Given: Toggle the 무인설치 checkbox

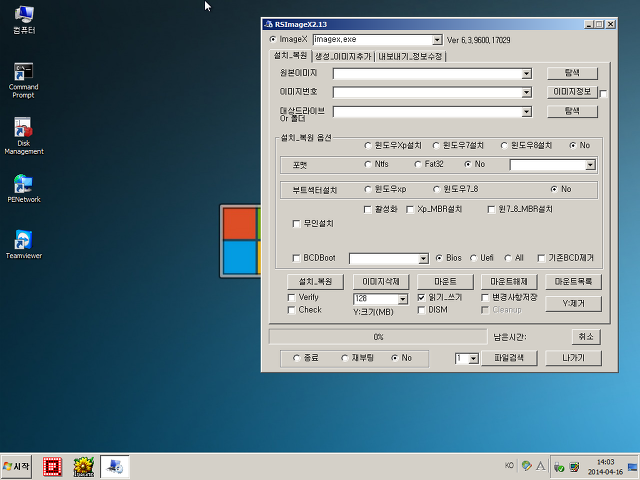Looking at the screenshot, I should point(297,224).
